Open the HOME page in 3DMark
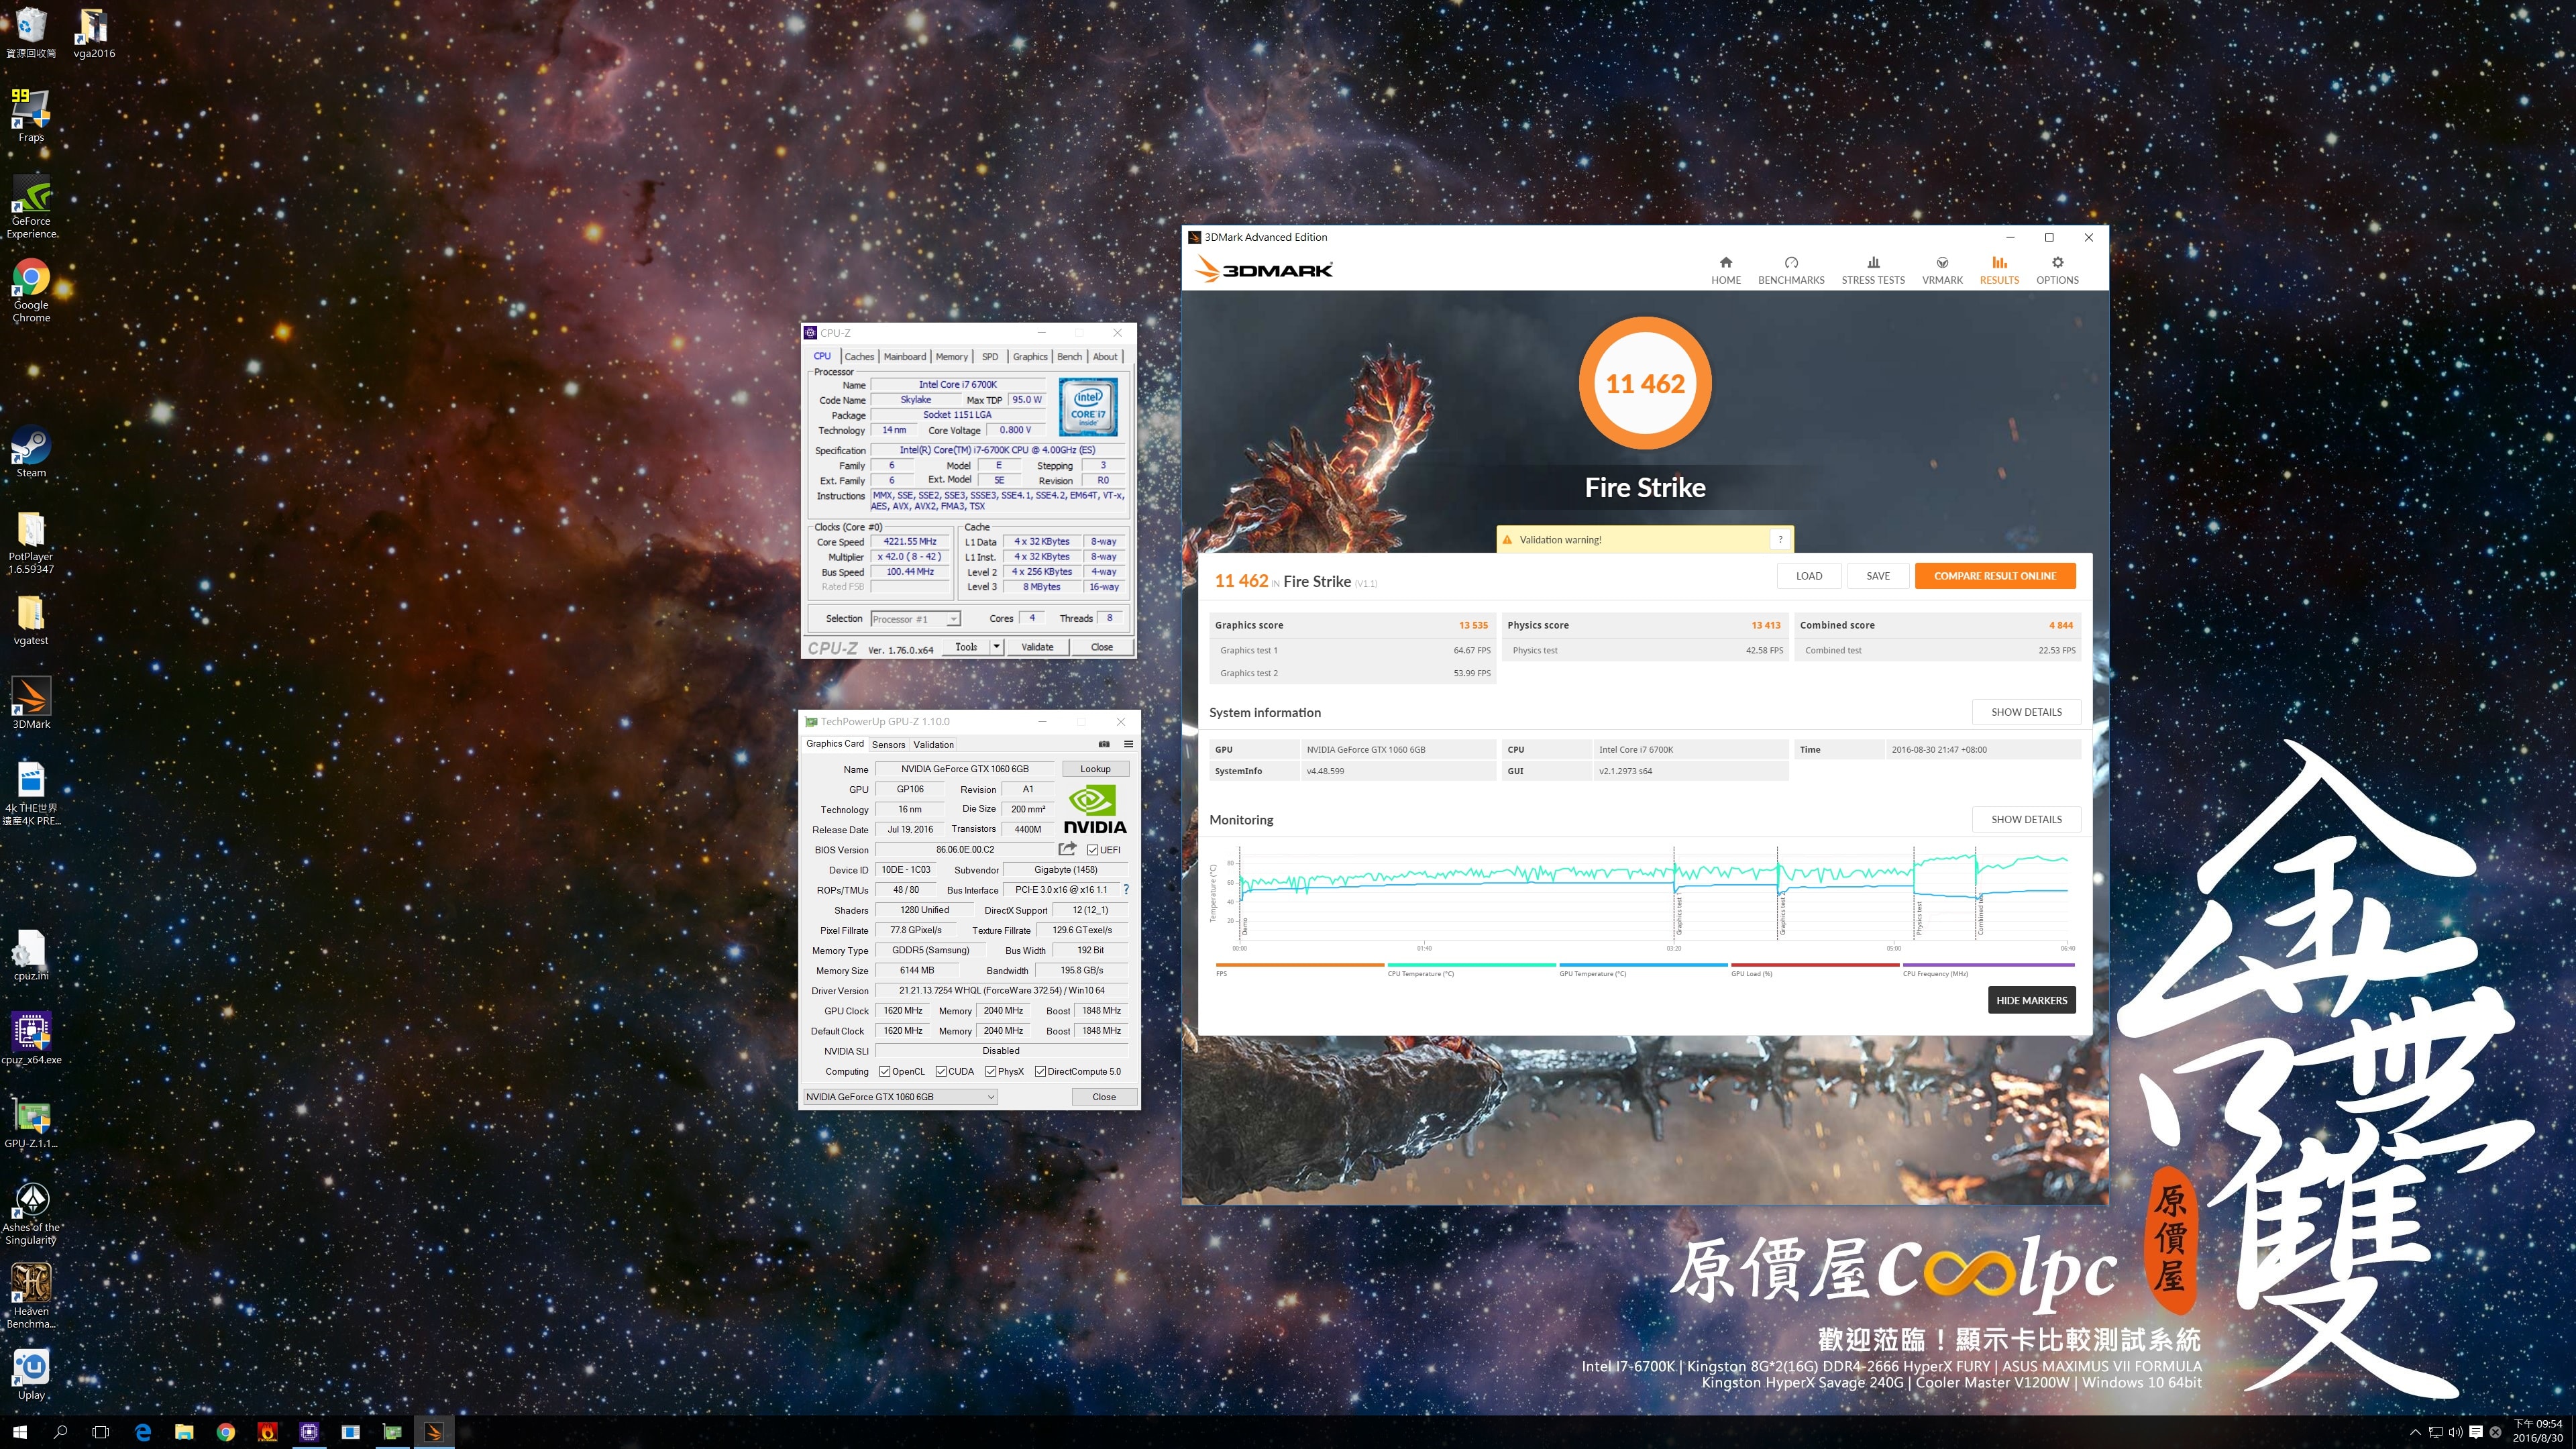This screenshot has width=2576, height=1449. pos(1725,270)
